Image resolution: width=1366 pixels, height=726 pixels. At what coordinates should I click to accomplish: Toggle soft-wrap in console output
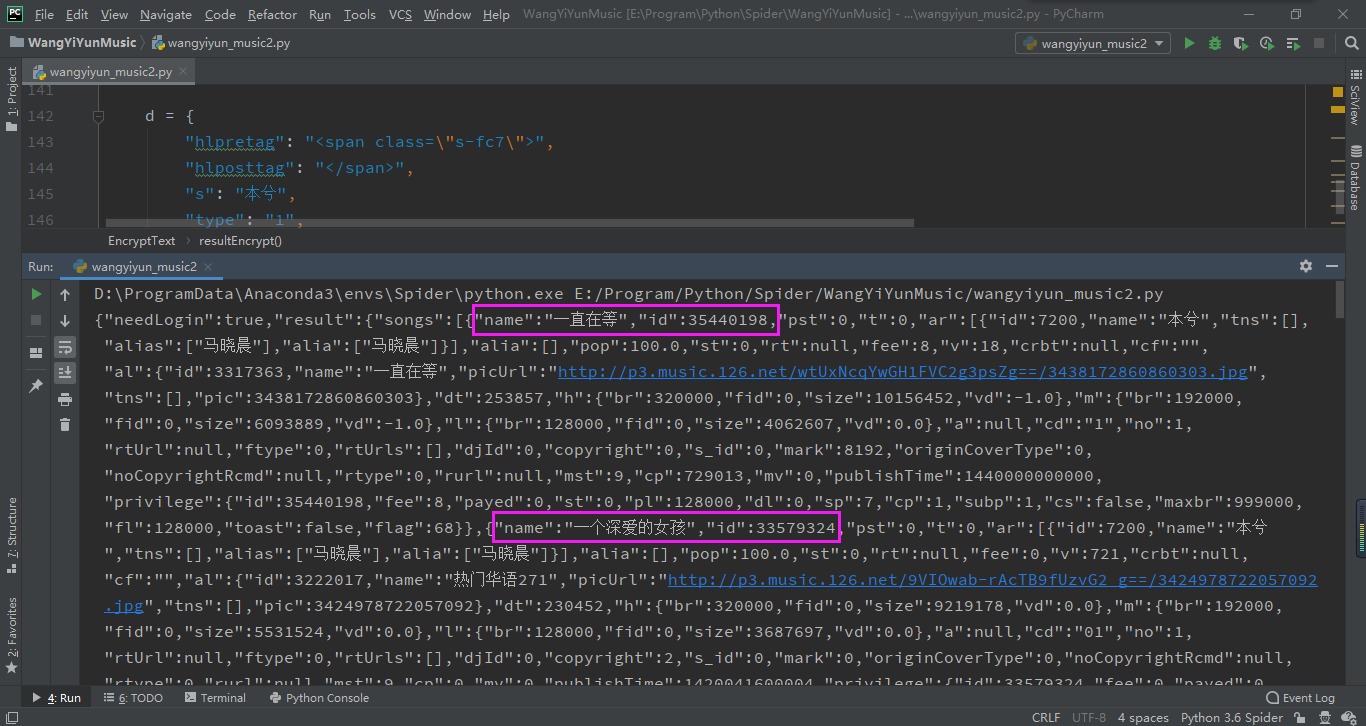(65, 346)
